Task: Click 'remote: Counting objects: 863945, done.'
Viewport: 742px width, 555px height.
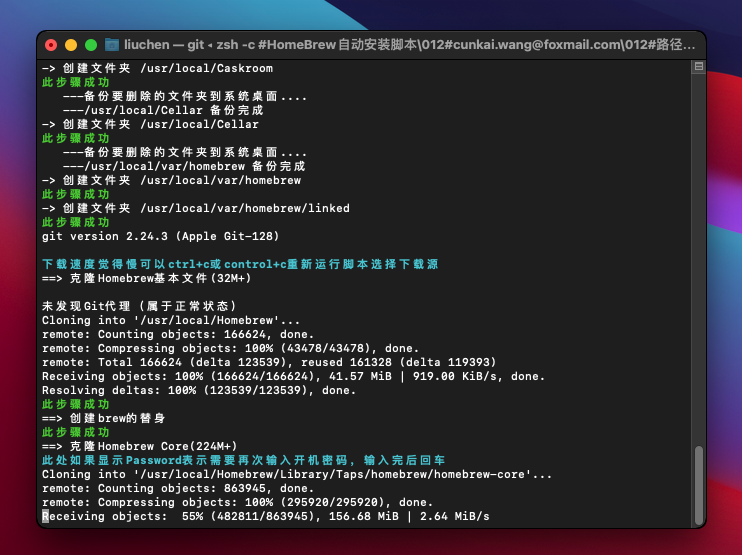Action: pos(178,488)
